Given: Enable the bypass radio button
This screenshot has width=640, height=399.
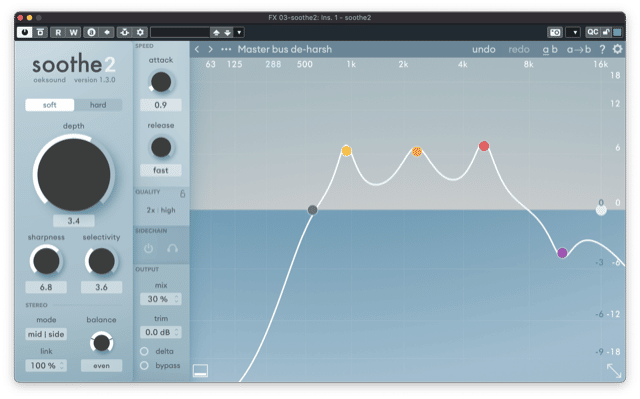Looking at the screenshot, I should click(x=144, y=365).
